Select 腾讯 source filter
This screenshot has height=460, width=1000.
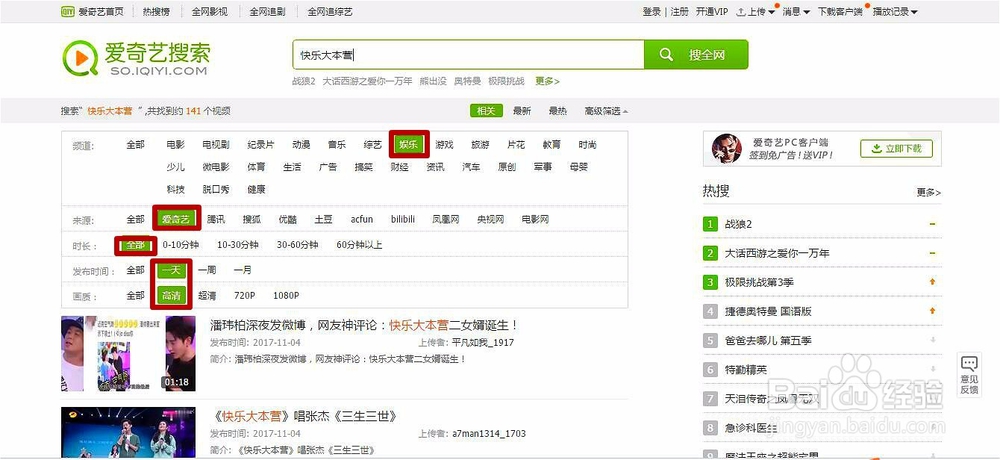tap(216, 219)
